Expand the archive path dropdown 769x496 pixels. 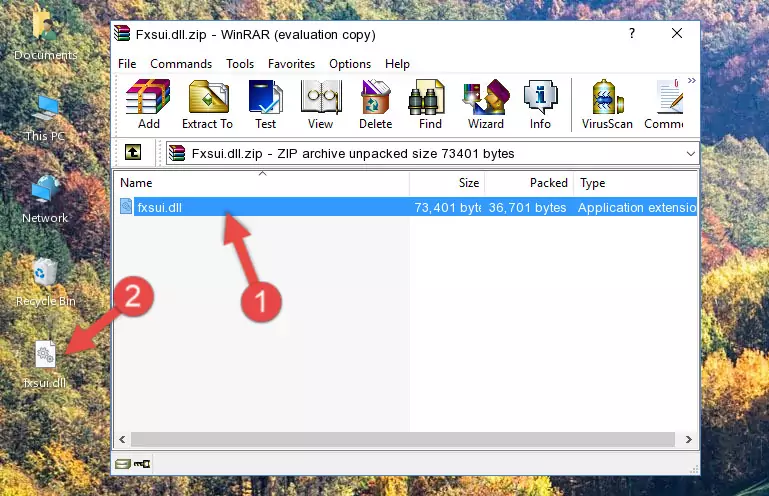(690, 154)
